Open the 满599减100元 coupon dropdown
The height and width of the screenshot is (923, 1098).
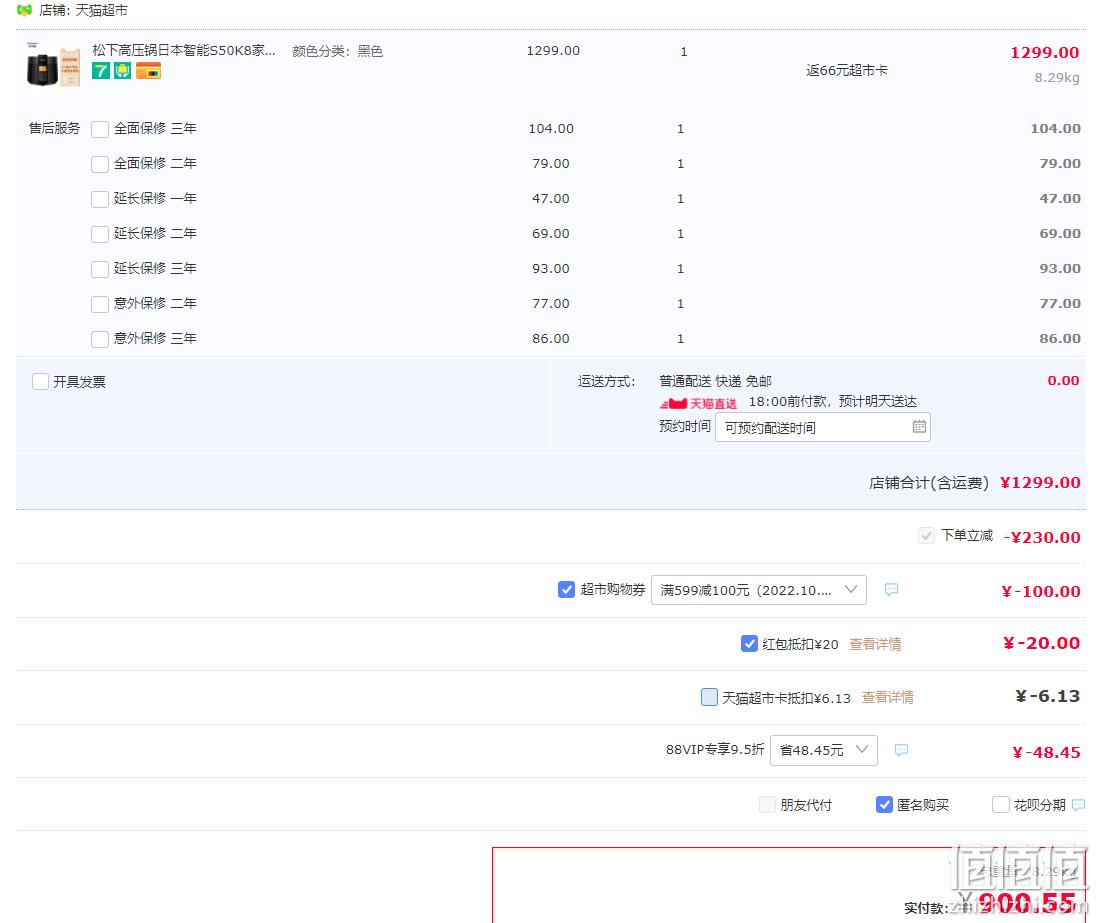[759, 590]
